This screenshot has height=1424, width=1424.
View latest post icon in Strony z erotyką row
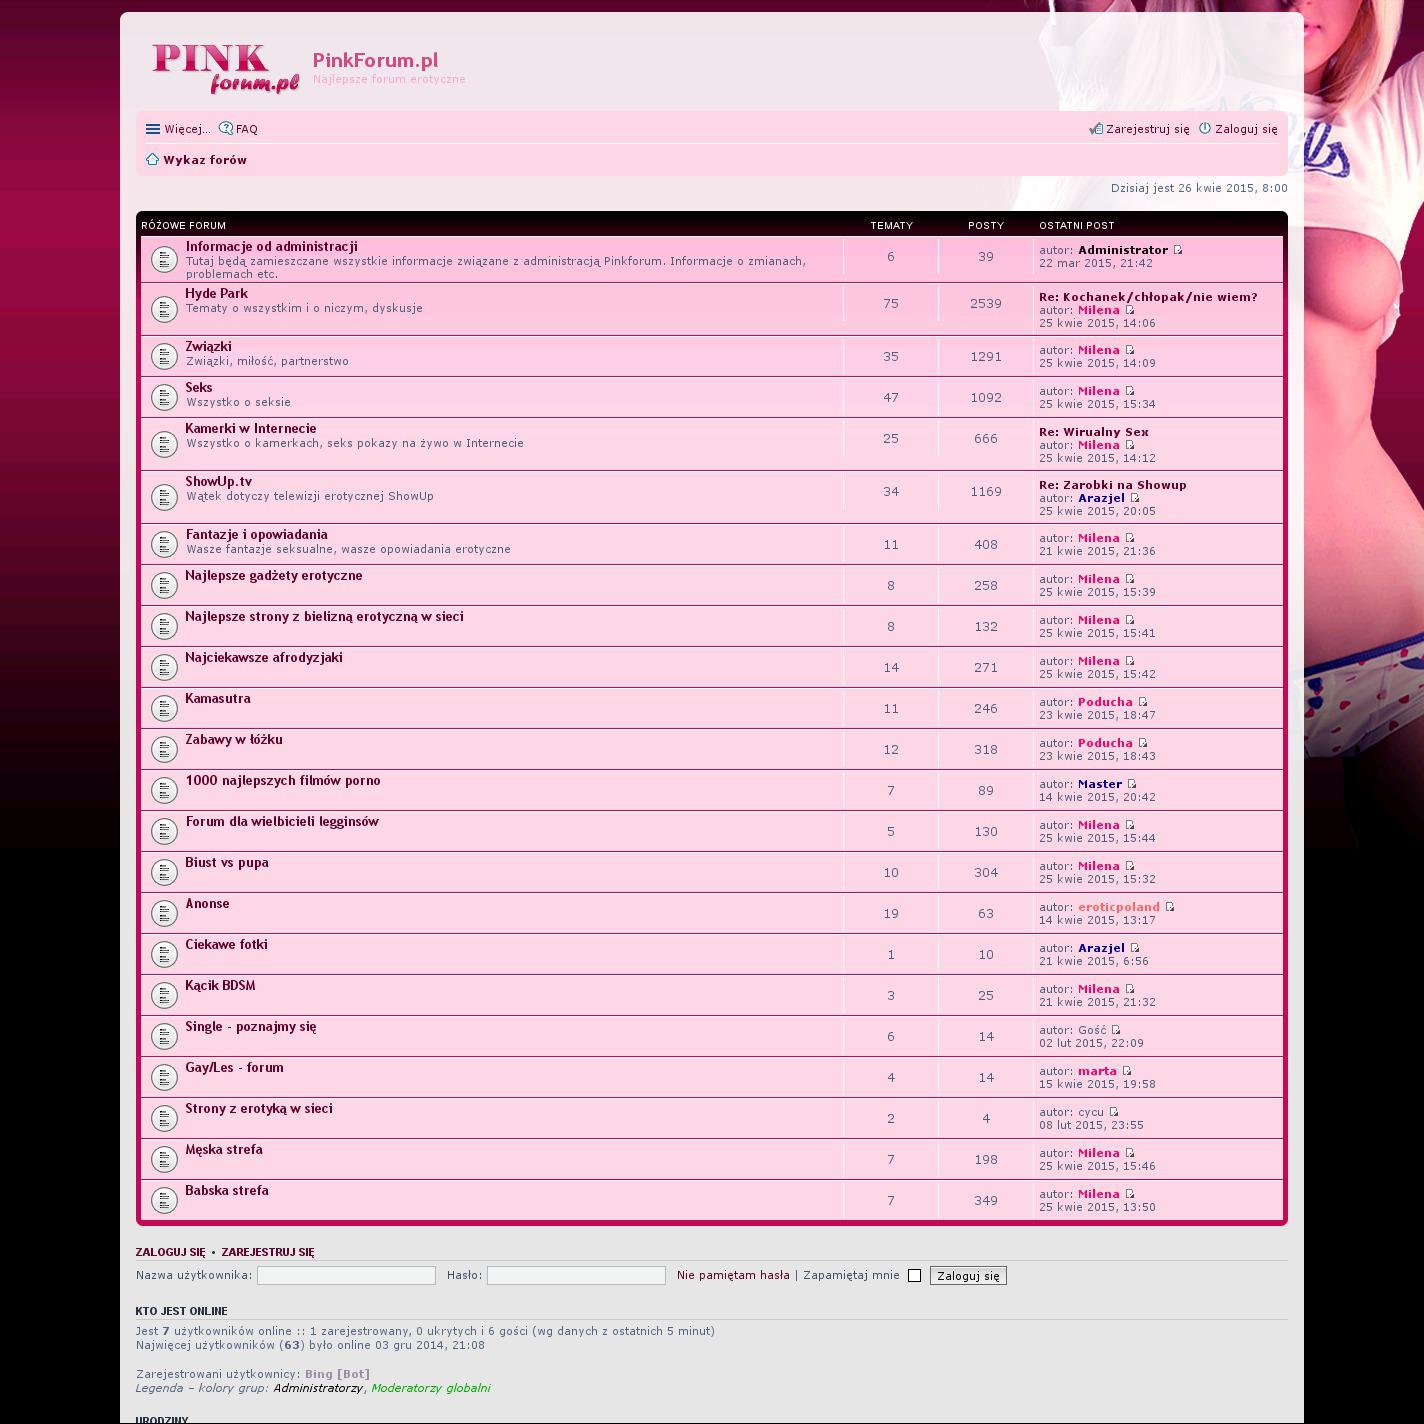tap(1114, 1112)
